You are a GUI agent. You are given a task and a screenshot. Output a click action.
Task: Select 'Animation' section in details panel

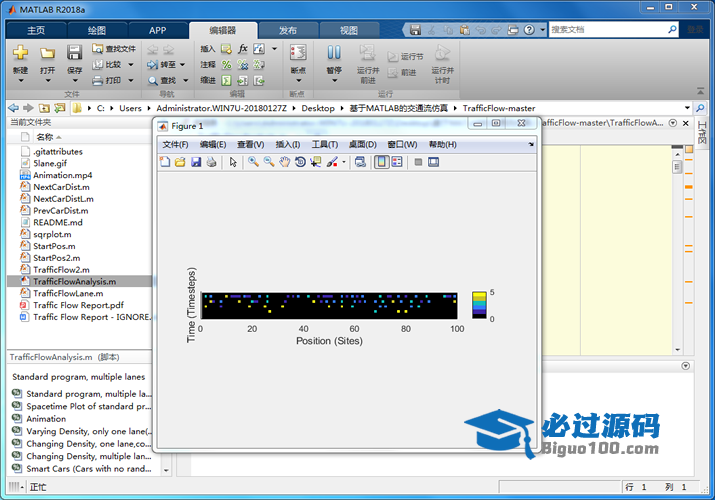pyautogui.click(x=46, y=419)
